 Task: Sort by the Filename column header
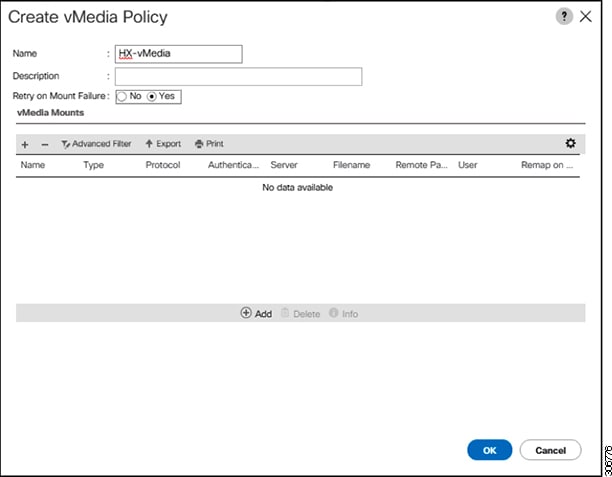351,165
